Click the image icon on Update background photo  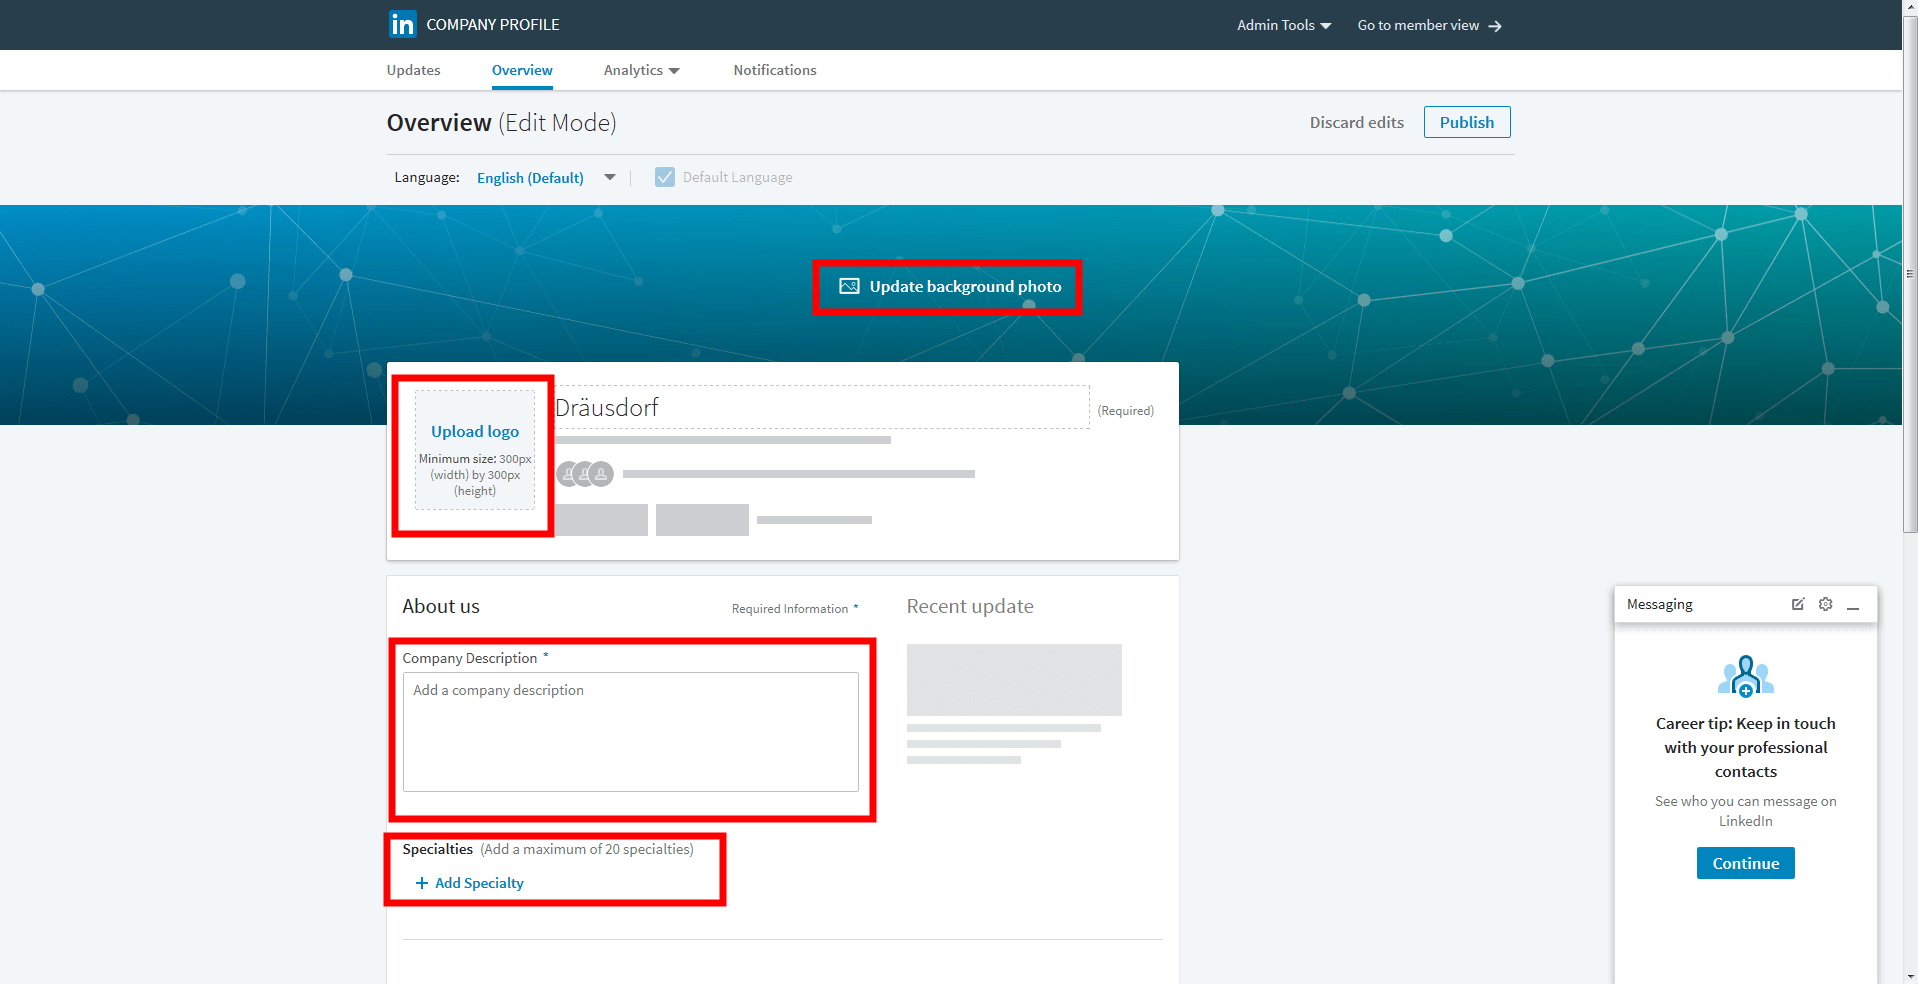[849, 287]
